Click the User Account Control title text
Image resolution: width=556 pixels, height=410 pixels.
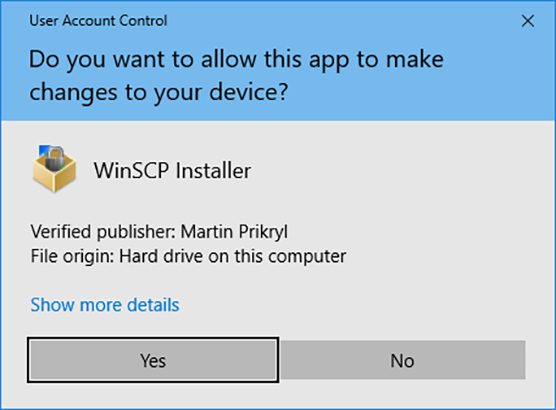[98, 21]
